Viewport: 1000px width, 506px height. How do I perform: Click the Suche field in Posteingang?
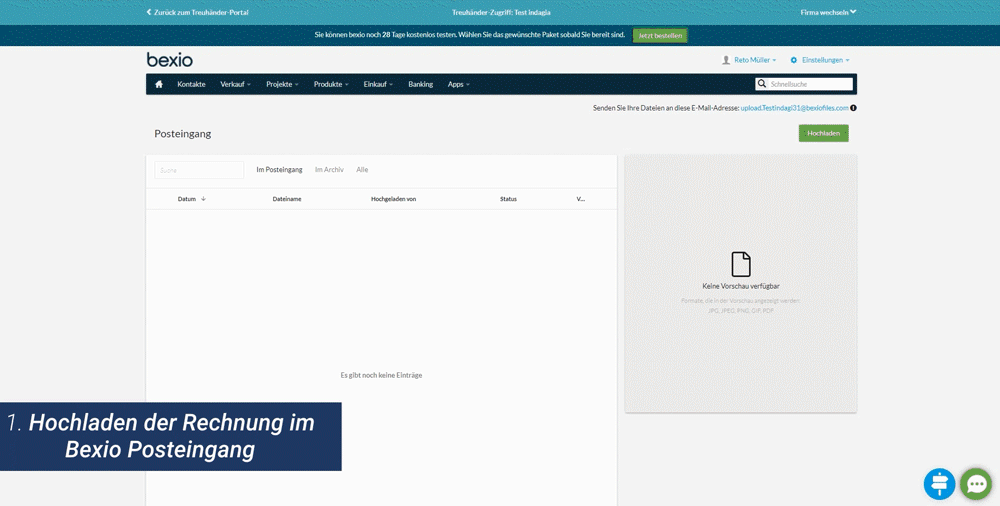(x=199, y=170)
